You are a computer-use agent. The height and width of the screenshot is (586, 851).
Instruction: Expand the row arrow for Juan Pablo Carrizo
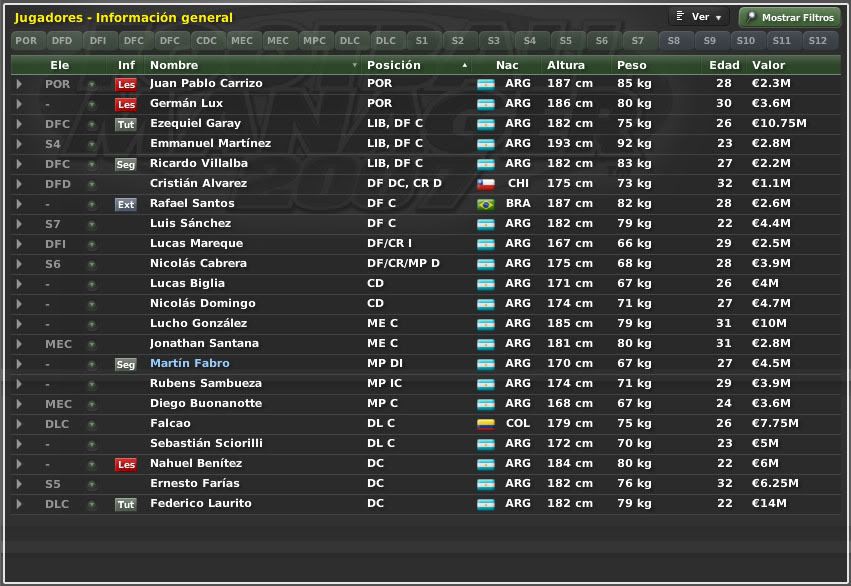coord(19,84)
